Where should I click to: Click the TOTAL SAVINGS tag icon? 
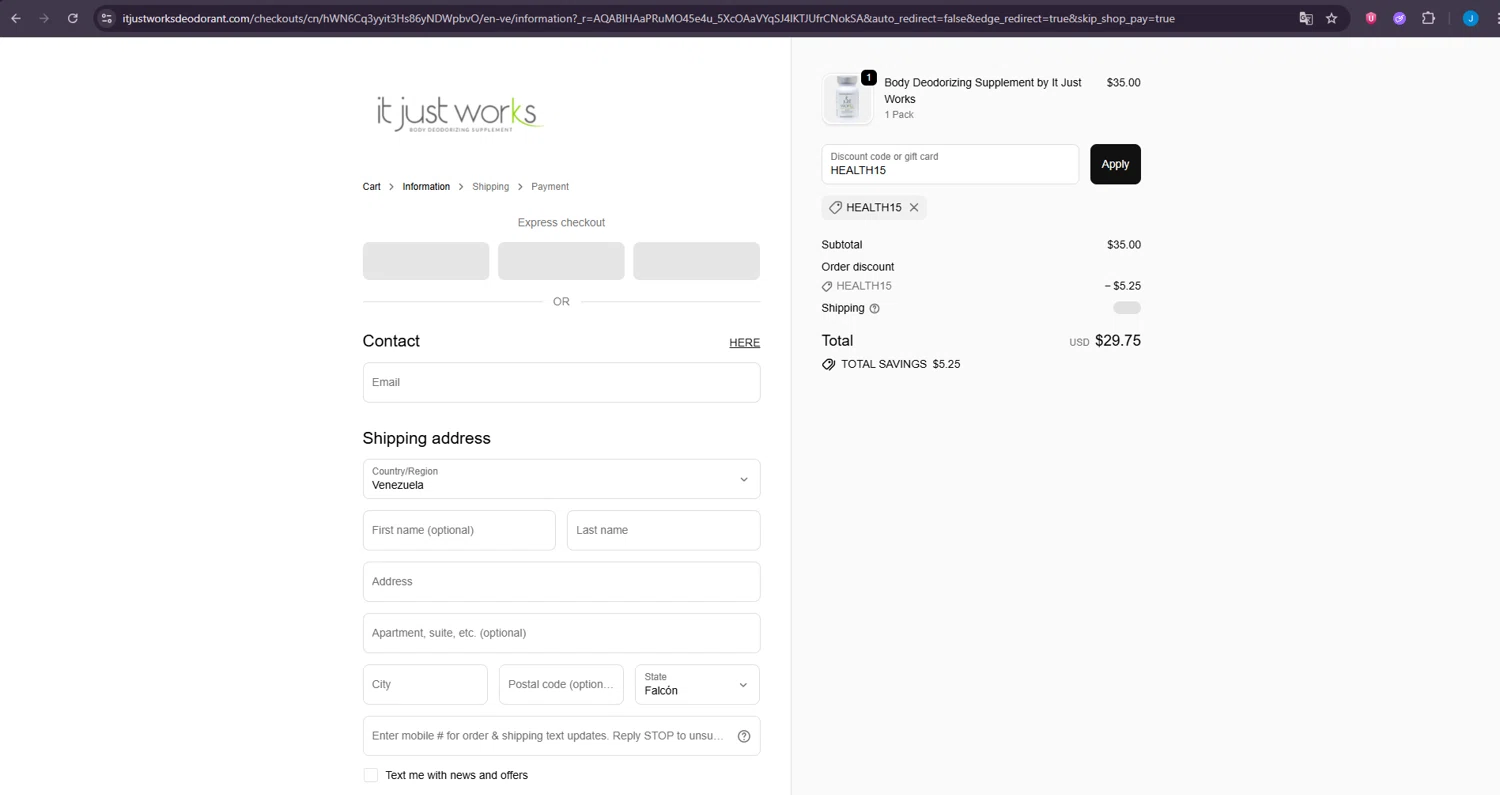click(828, 365)
